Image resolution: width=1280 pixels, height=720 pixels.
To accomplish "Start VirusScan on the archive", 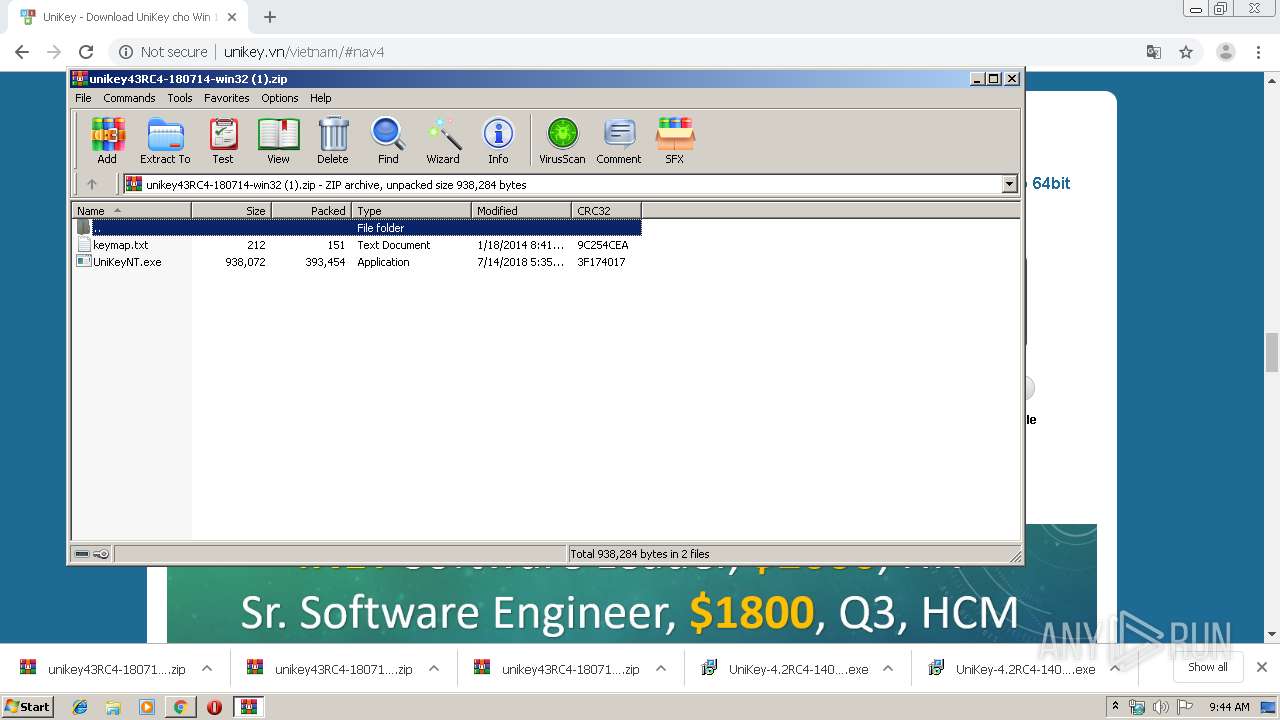I will 562,140.
